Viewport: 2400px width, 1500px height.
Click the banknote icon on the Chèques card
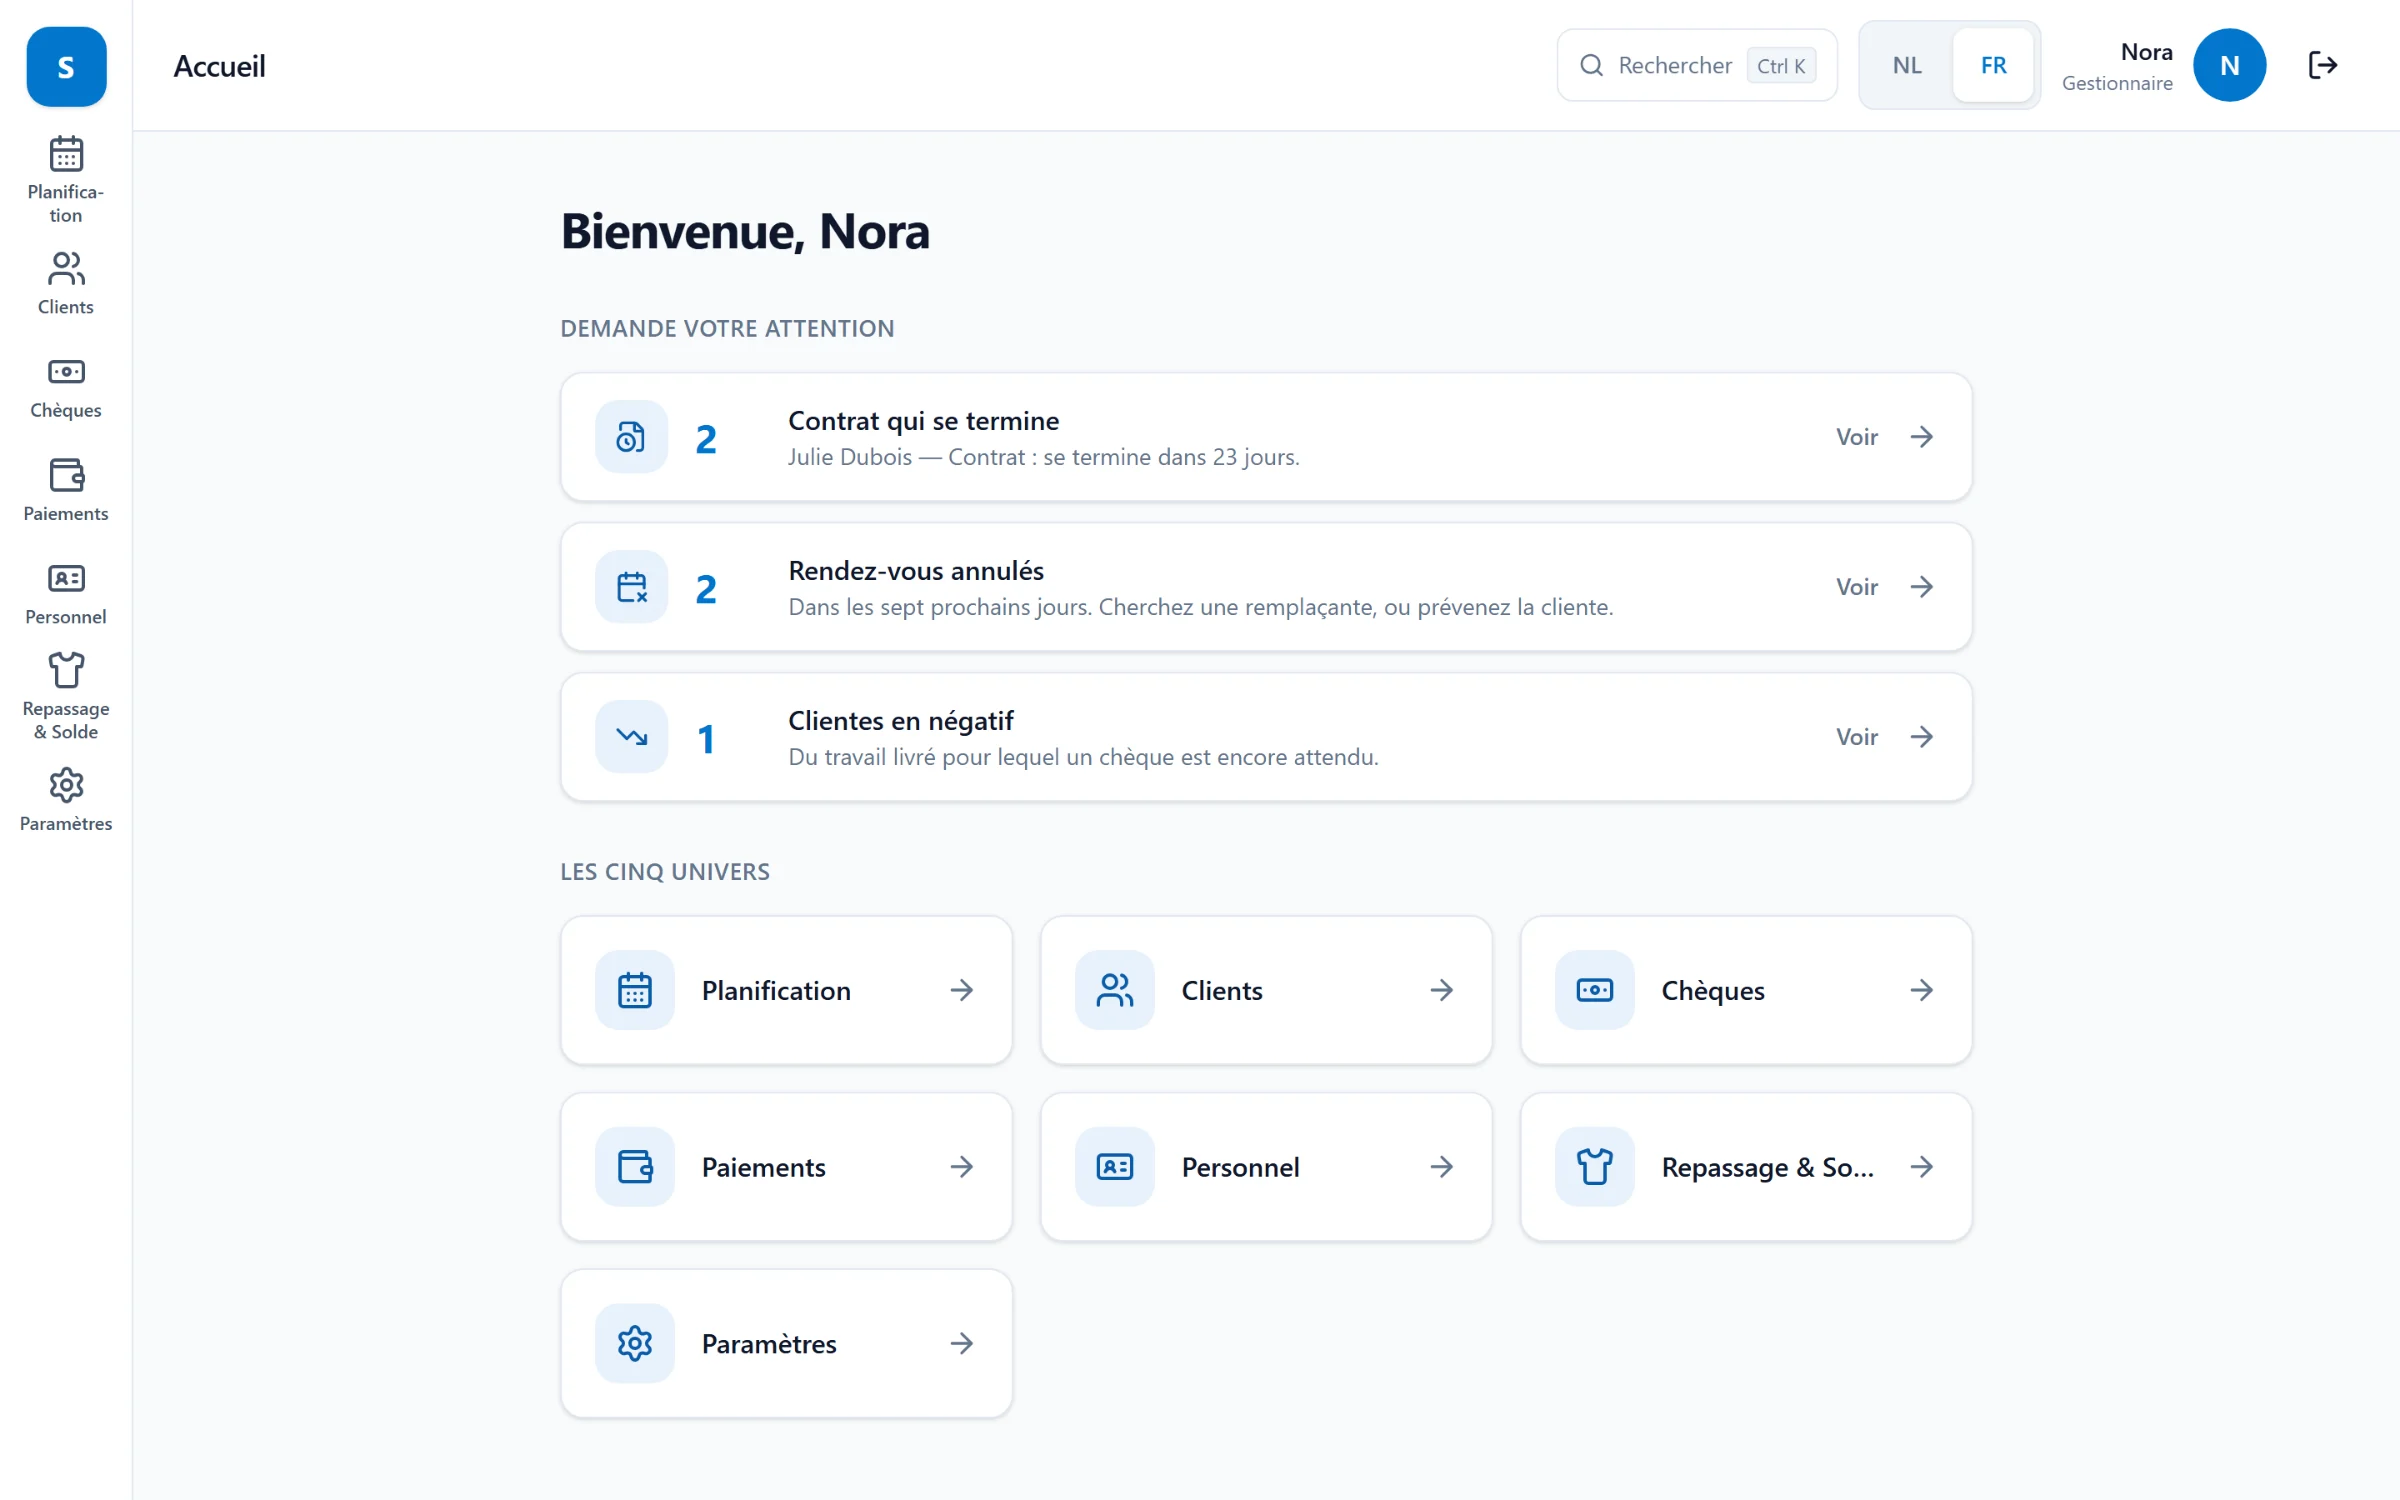1595,990
